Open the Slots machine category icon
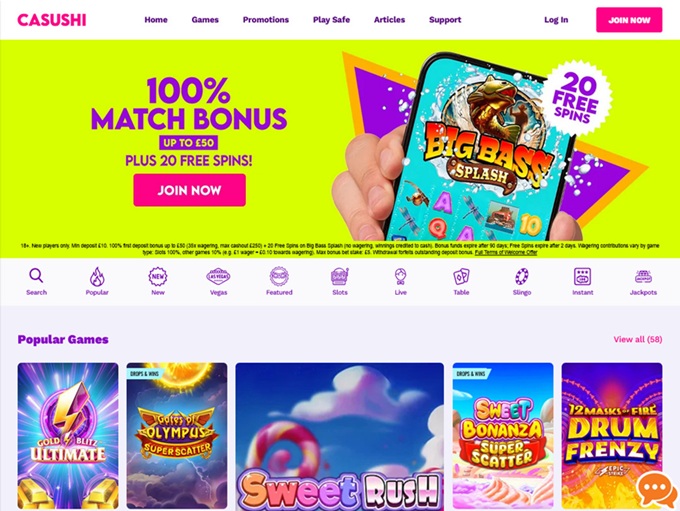 340,276
